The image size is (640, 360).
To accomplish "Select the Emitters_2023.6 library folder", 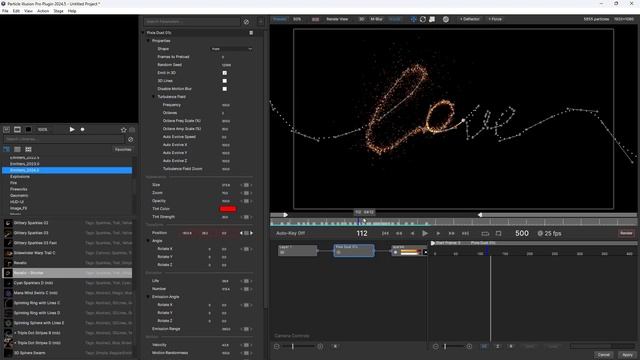I will [x=25, y=164].
